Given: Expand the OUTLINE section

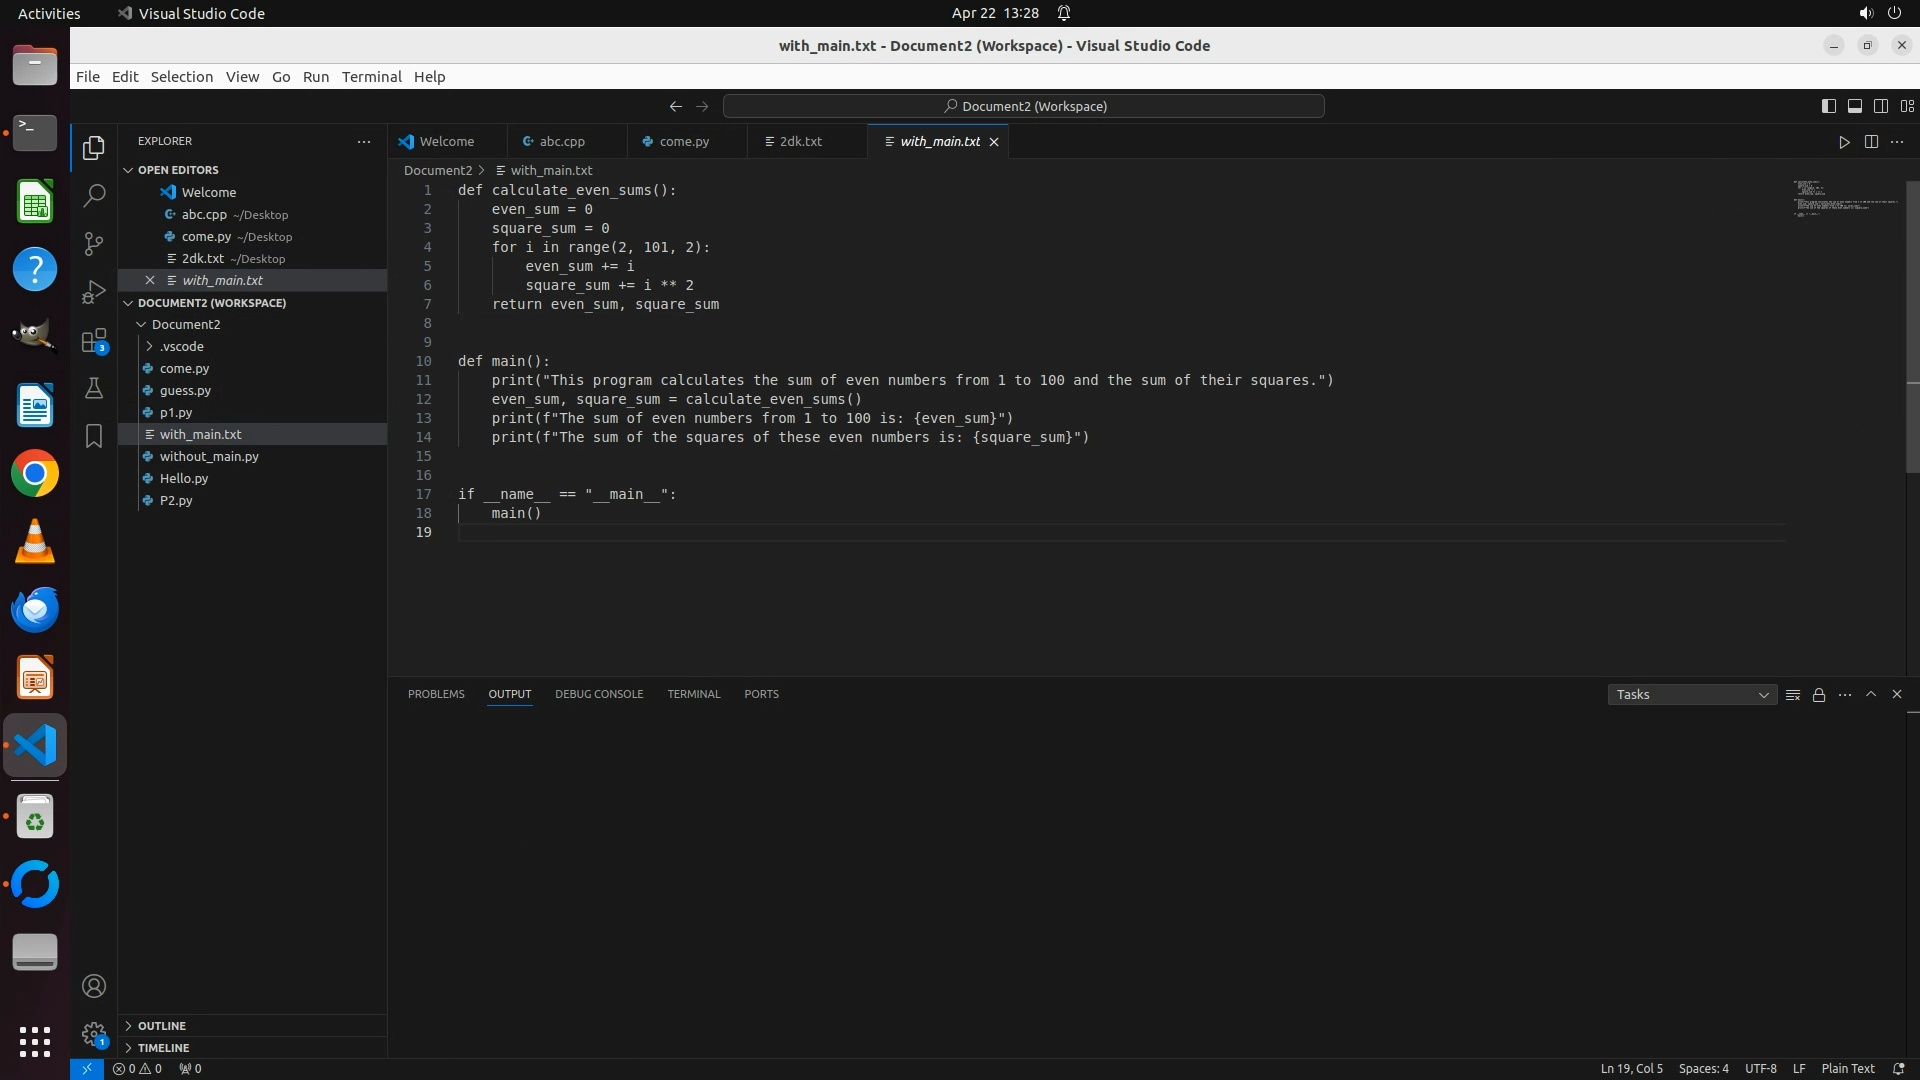Looking at the screenshot, I should 162,1026.
